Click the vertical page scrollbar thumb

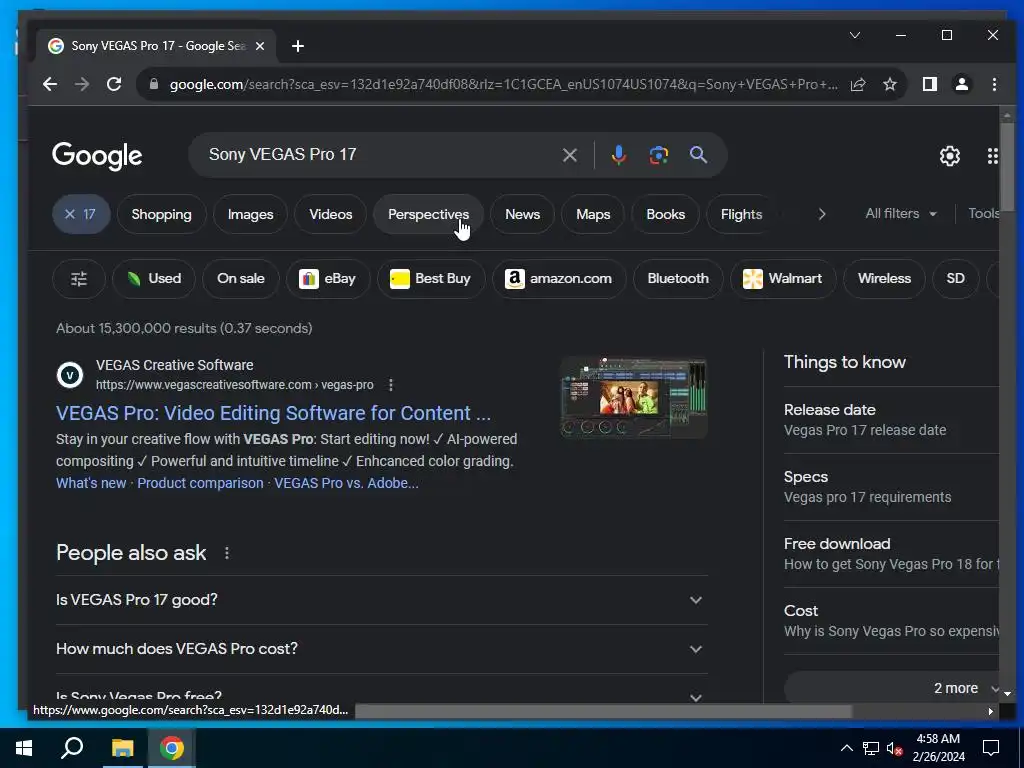click(1007, 167)
